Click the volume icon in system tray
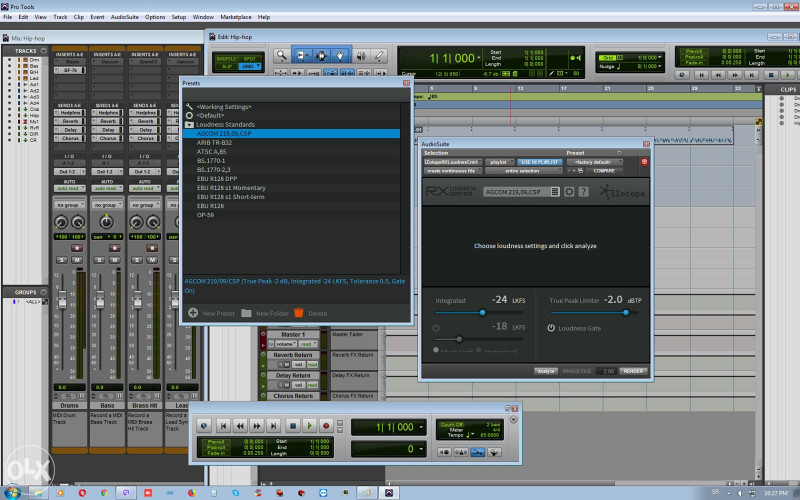 coord(740,493)
